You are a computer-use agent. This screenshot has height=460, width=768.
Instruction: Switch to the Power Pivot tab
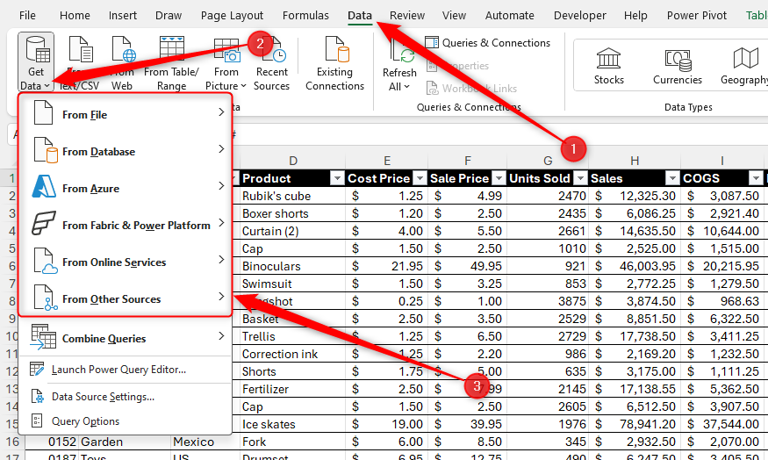coord(696,15)
